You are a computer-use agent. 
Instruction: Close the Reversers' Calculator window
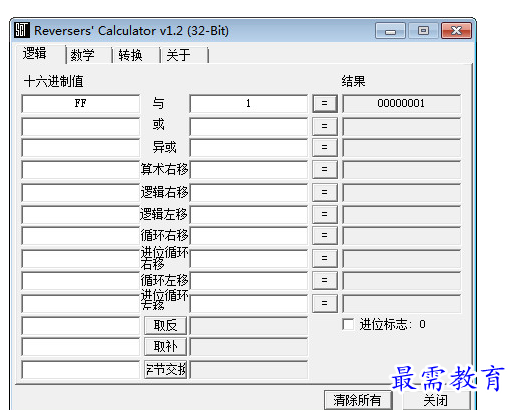point(456,31)
